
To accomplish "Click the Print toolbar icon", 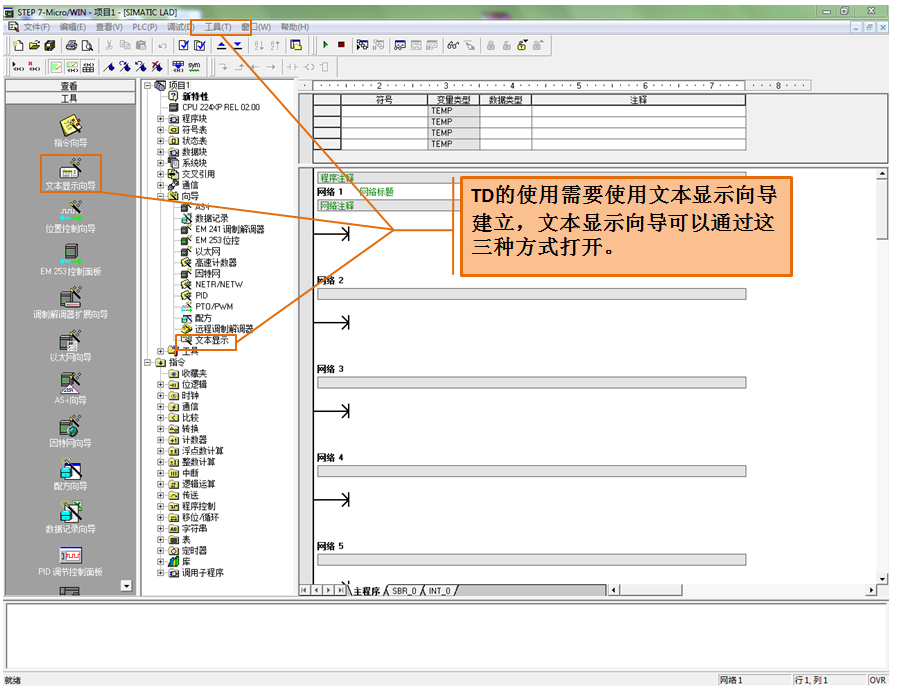I will click(72, 46).
